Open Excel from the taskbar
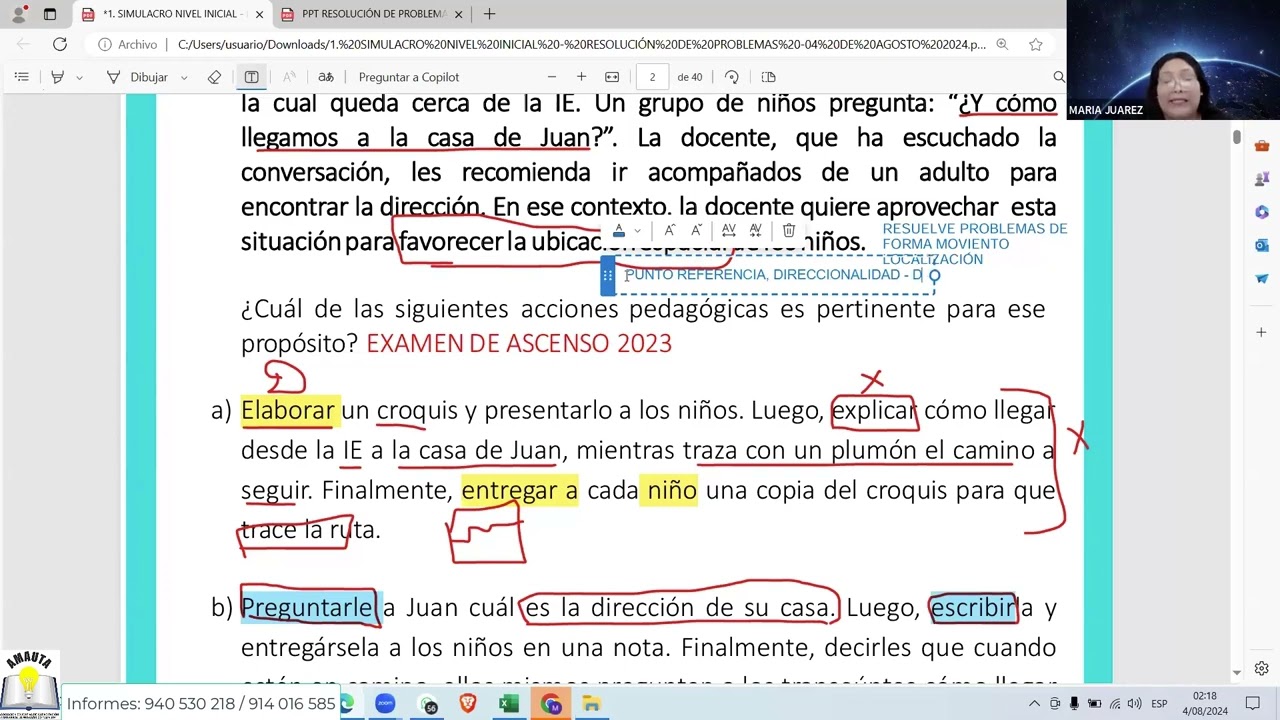The height and width of the screenshot is (720, 1280). [509, 704]
